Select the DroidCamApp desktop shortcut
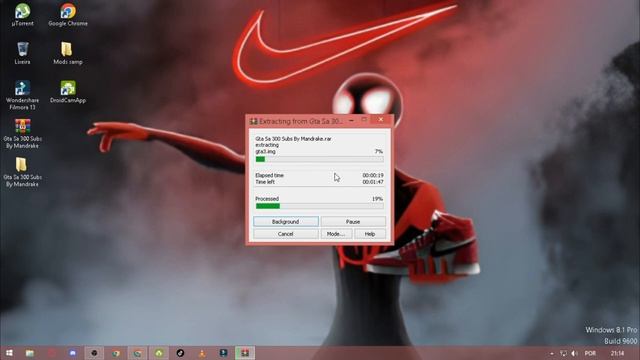 coord(68,92)
